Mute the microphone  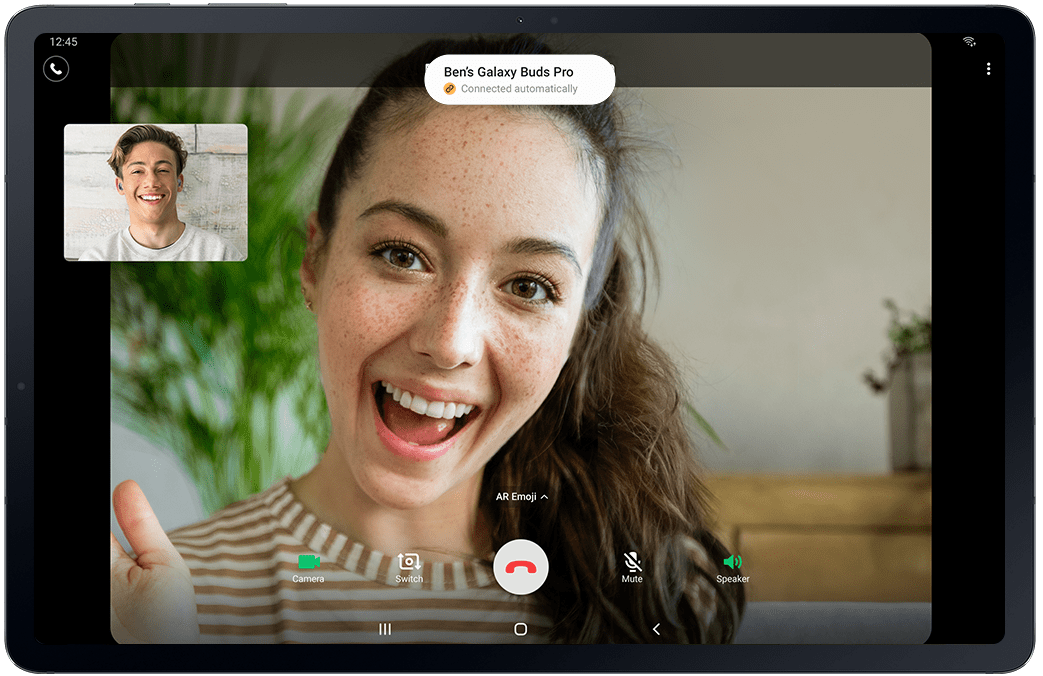click(632, 568)
